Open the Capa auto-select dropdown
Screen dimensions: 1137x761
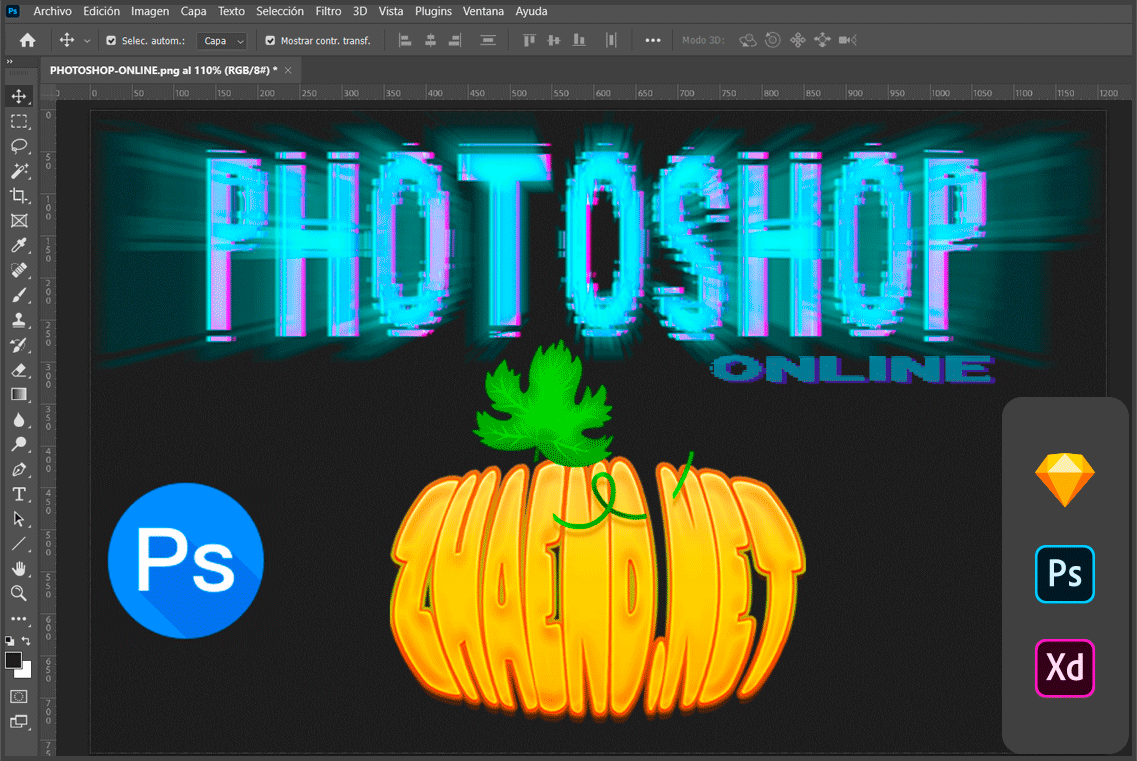pos(221,40)
